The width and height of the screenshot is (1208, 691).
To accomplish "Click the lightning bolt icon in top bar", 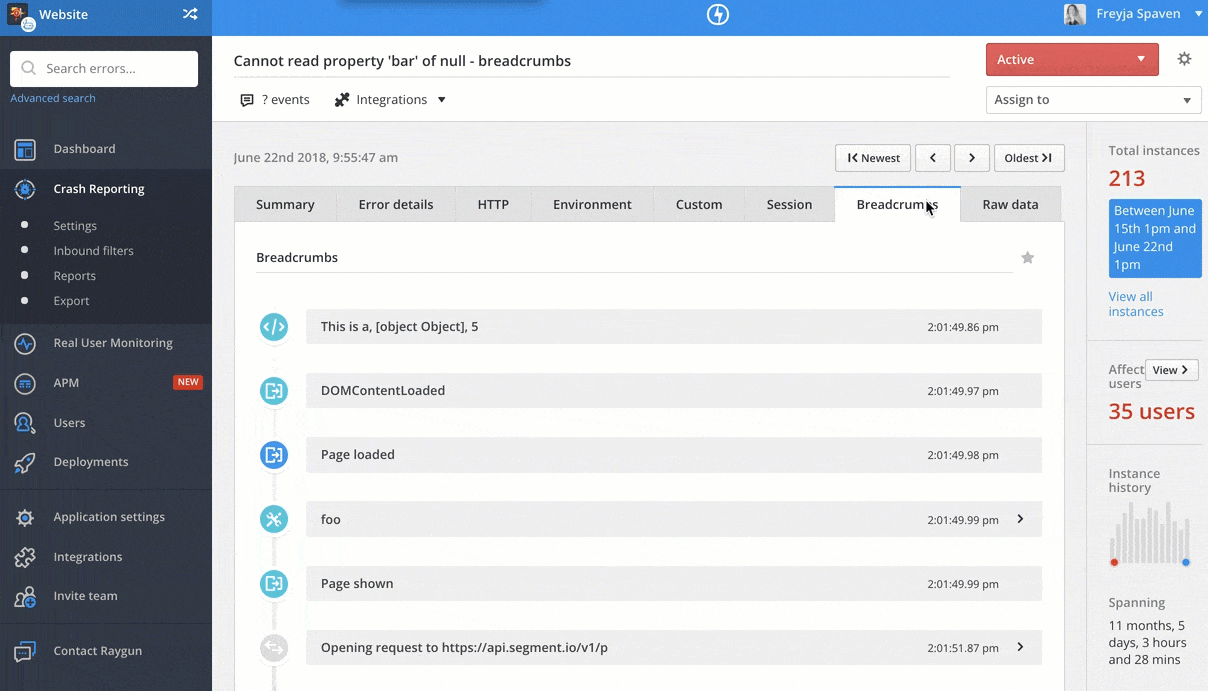I will click(x=718, y=15).
